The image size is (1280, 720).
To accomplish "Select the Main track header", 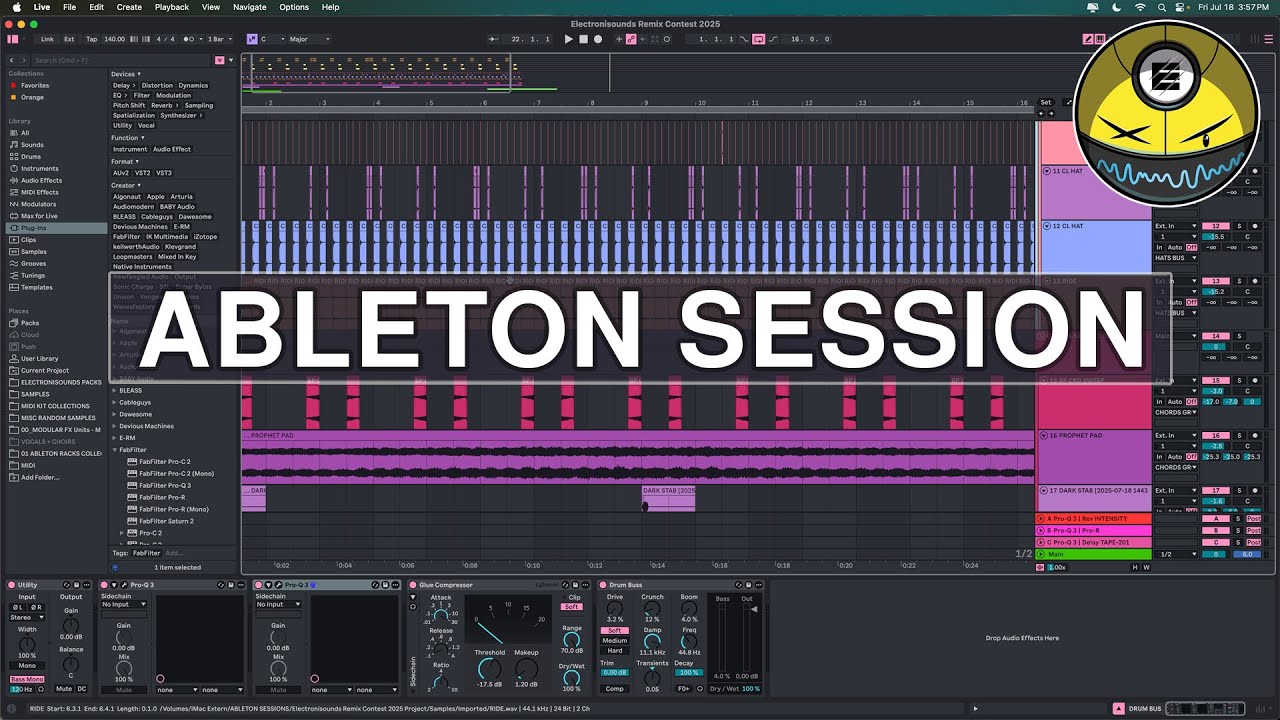I will coord(1094,554).
